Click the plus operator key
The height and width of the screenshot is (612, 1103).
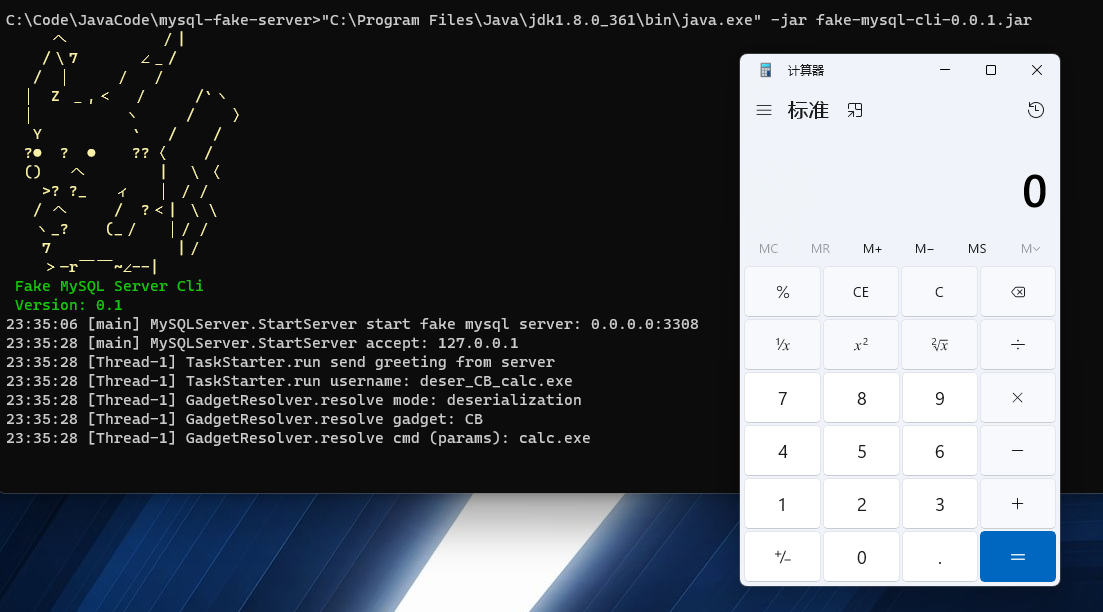[x=1018, y=504]
